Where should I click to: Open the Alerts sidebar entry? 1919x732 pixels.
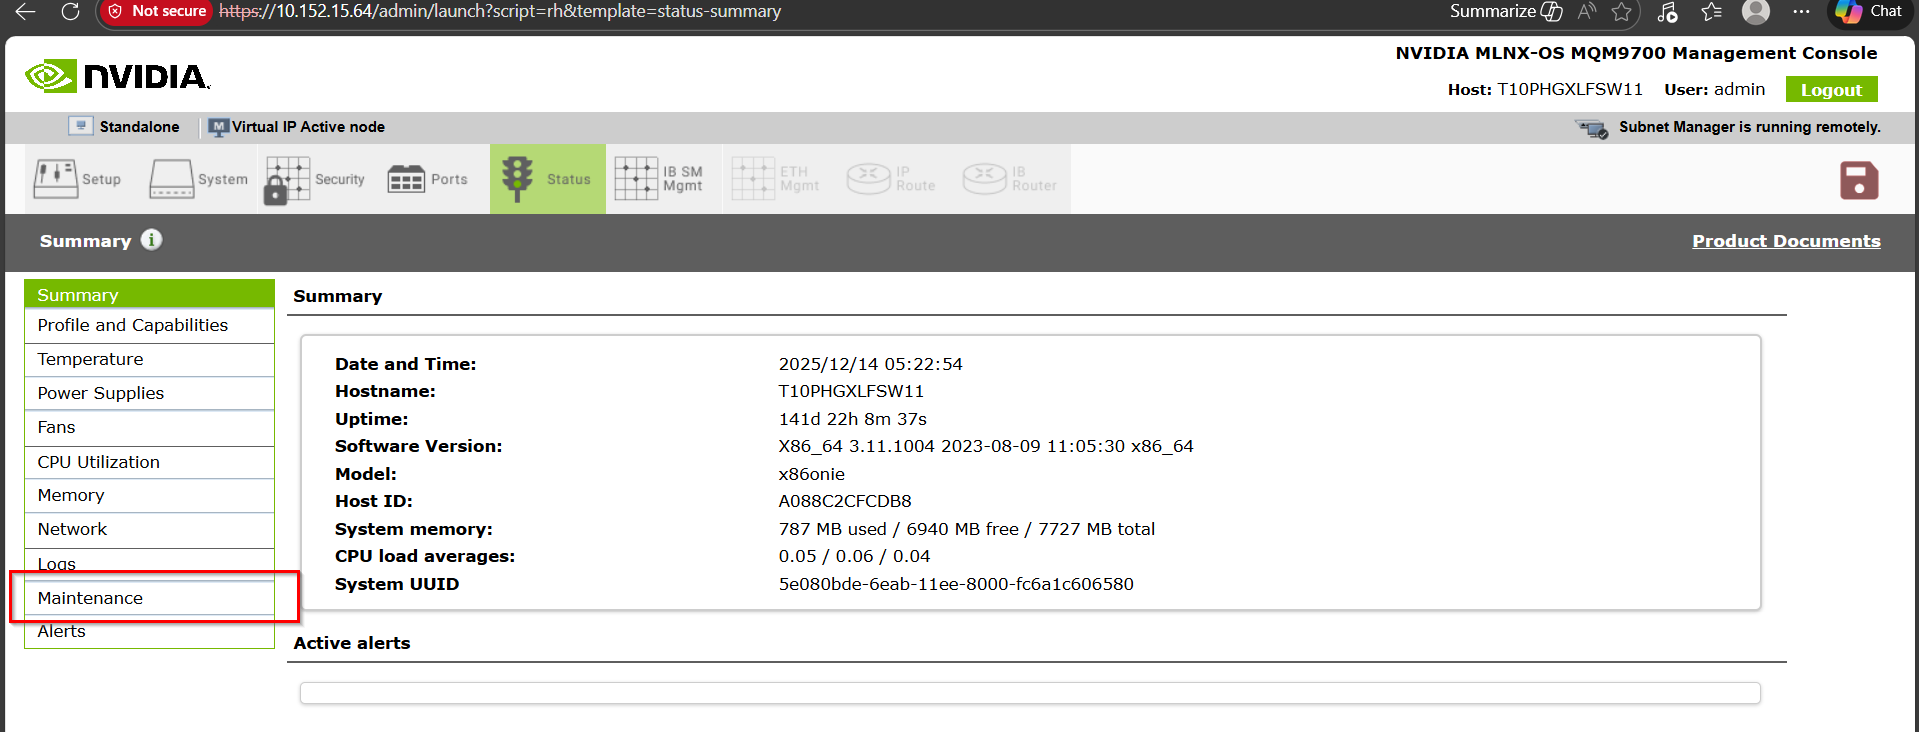pyautogui.click(x=61, y=632)
